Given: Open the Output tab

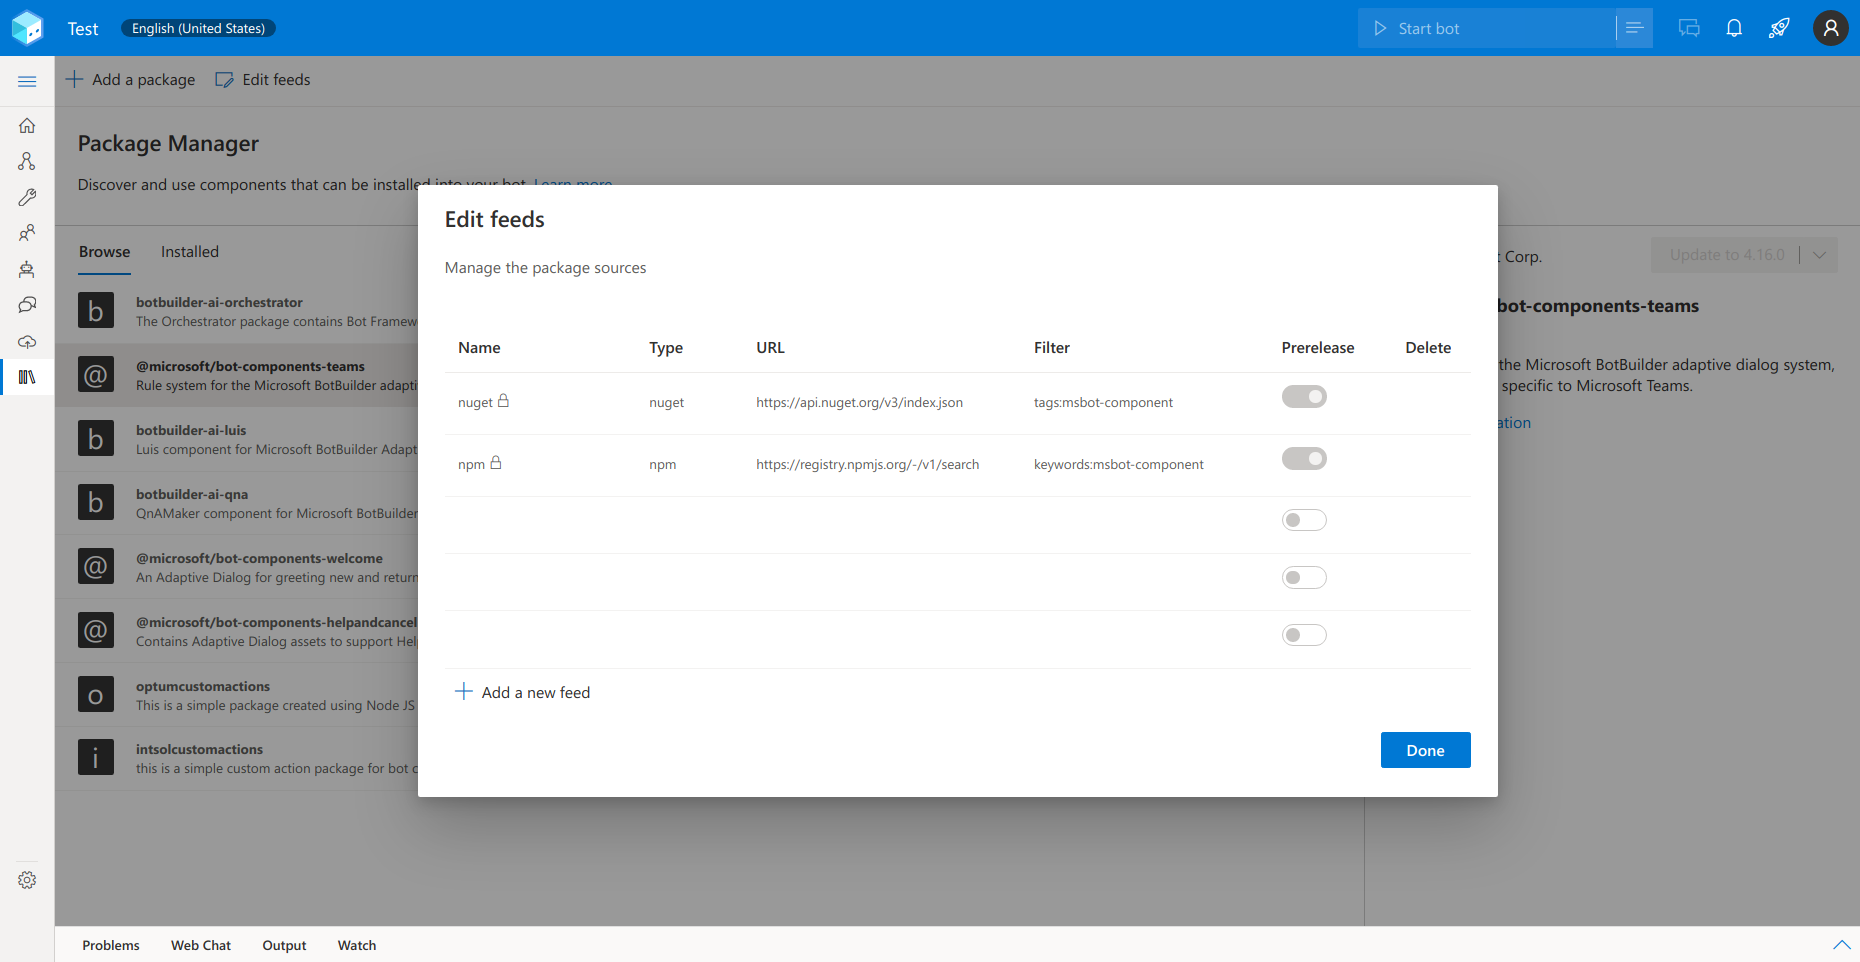Looking at the screenshot, I should (284, 945).
